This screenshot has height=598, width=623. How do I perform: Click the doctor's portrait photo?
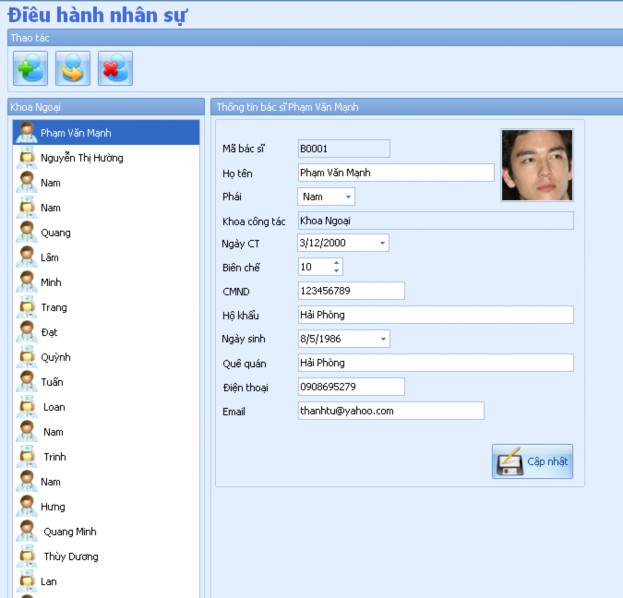pos(537,165)
